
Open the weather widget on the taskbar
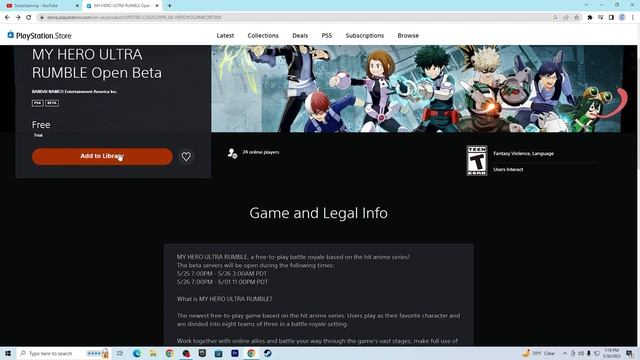[x=538, y=353]
